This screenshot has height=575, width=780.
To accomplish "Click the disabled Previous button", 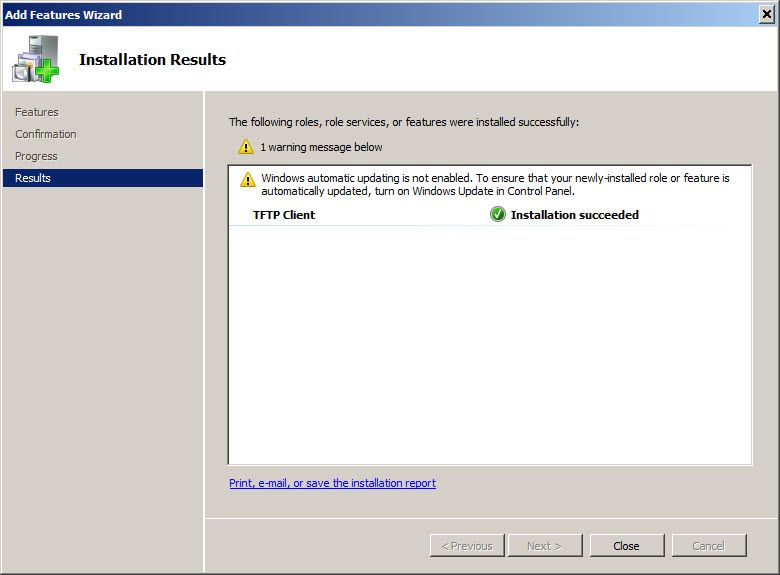I will click(467, 546).
